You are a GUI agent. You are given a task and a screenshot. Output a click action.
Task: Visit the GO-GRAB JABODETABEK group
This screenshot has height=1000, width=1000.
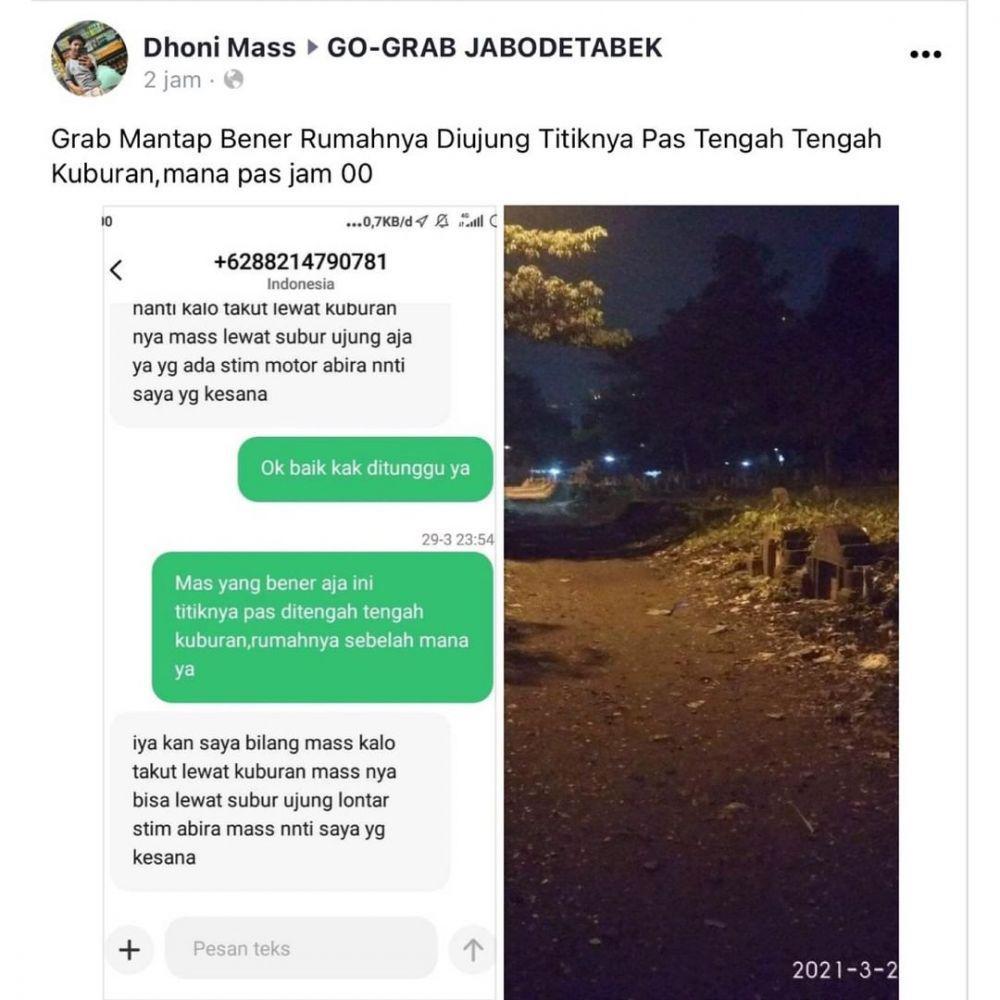(495, 48)
